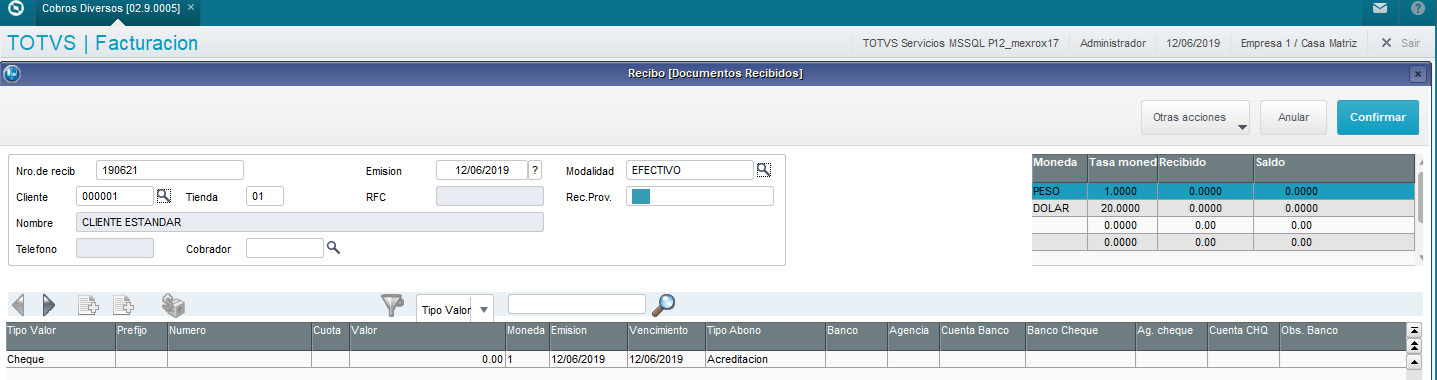Expand the Otras acciones dropdown

coord(1196,117)
